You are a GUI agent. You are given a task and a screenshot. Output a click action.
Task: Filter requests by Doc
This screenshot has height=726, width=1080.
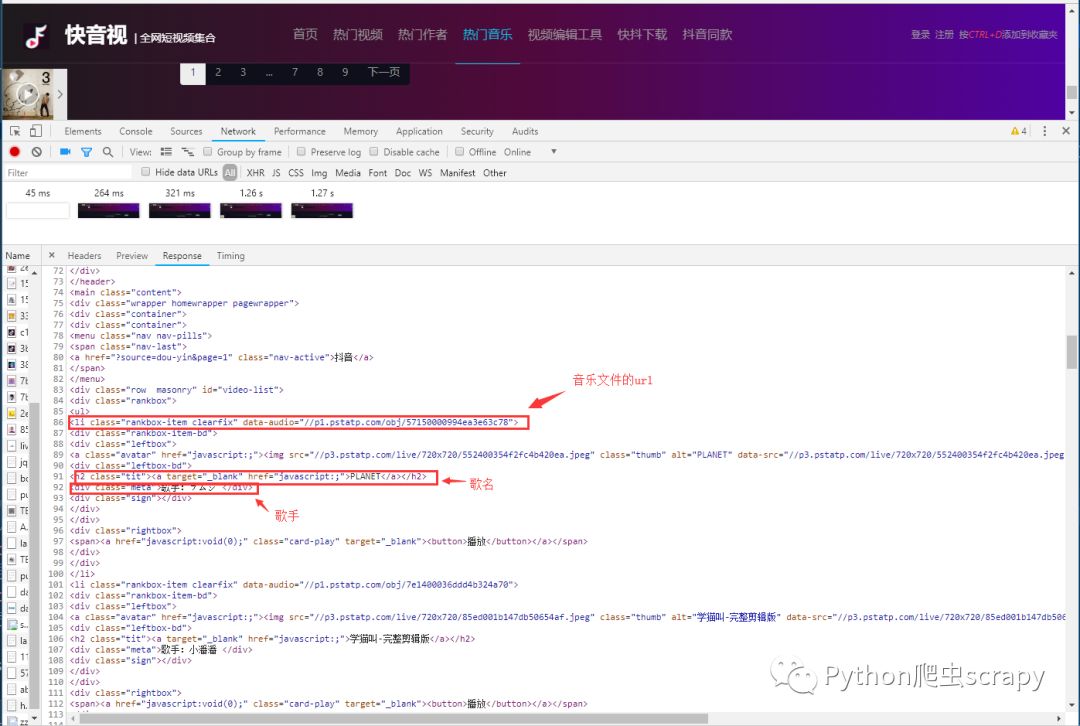403,173
